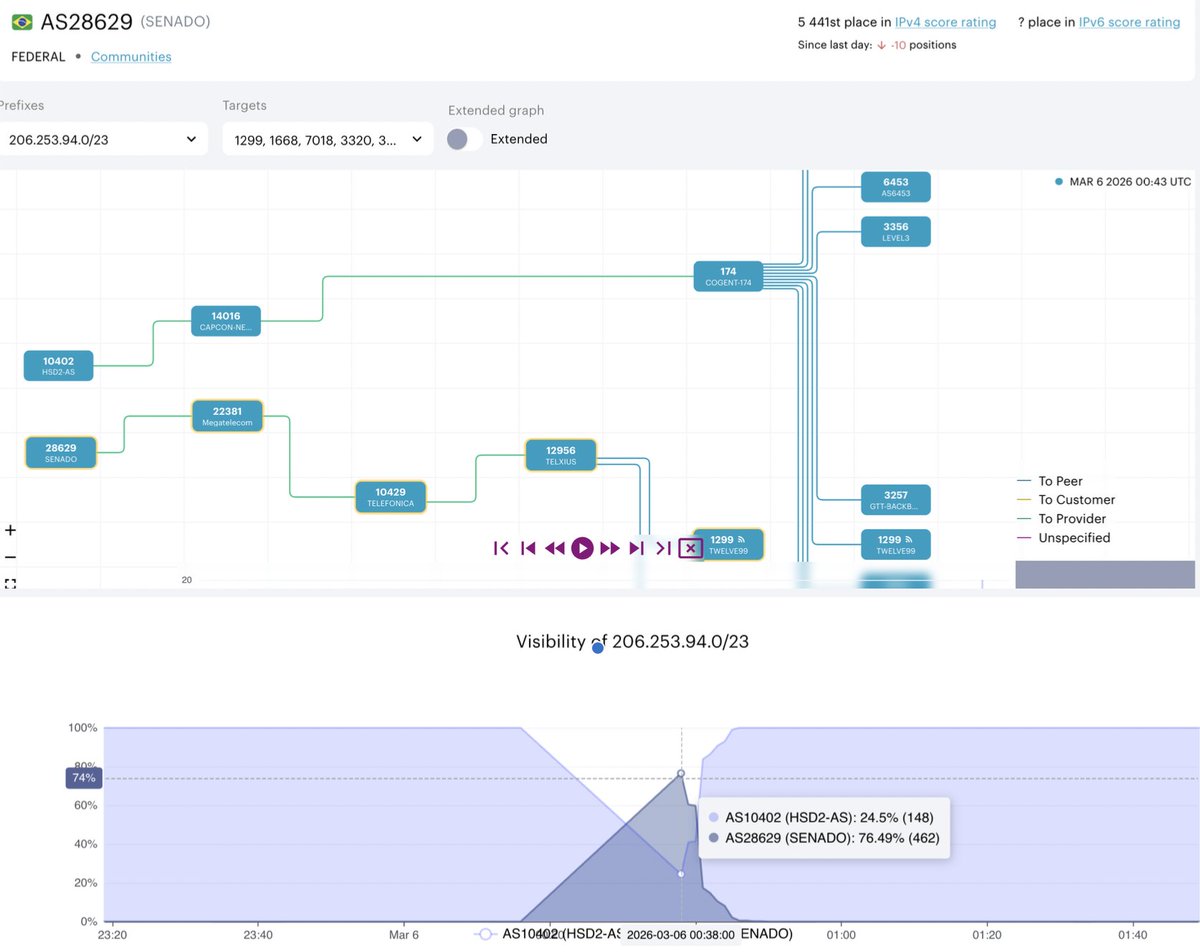Click the tooltip line AS28629 (SENADO): 76.49%
Image resolution: width=1200 pixels, height=952 pixels.
pos(823,839)
